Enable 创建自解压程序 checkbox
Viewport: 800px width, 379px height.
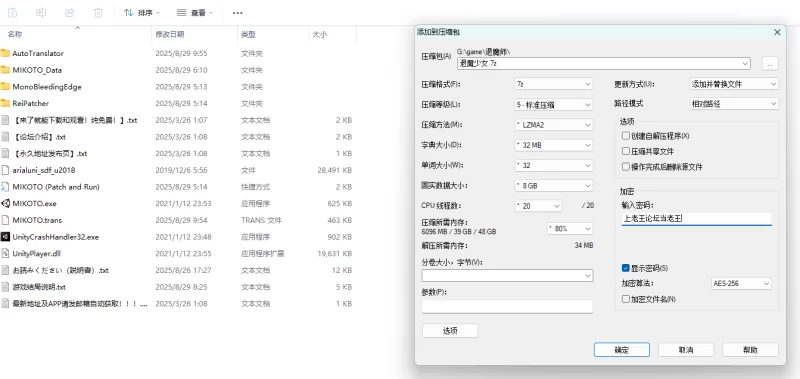point(626,136)
